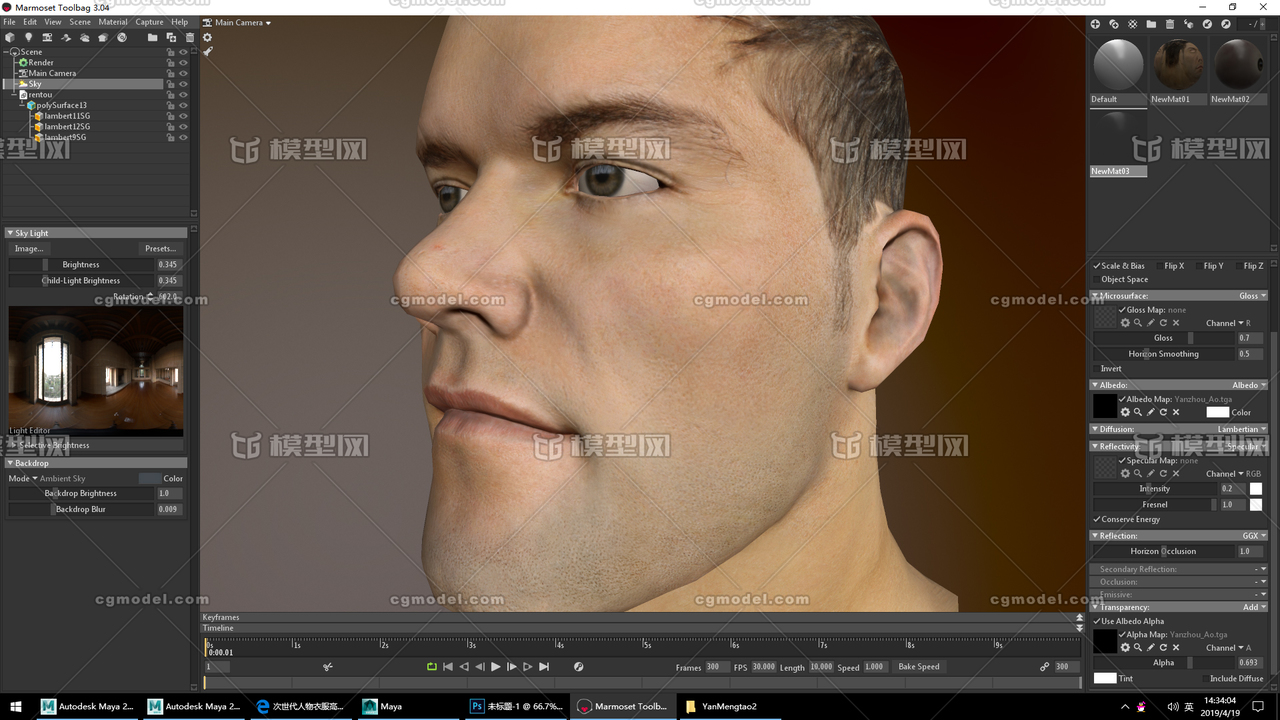The height and width of the screenshot is (720, 1280).
Task: Adjust the sky Brightness slider
Action: coord(81,265)
